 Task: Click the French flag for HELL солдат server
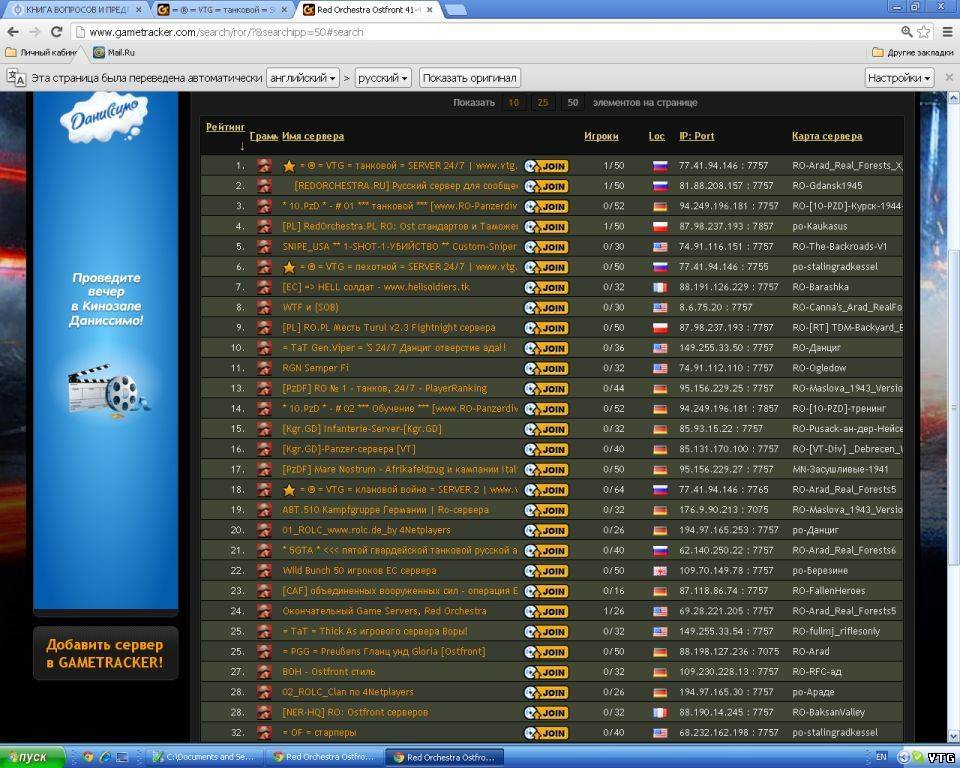(x=659, y=287)
